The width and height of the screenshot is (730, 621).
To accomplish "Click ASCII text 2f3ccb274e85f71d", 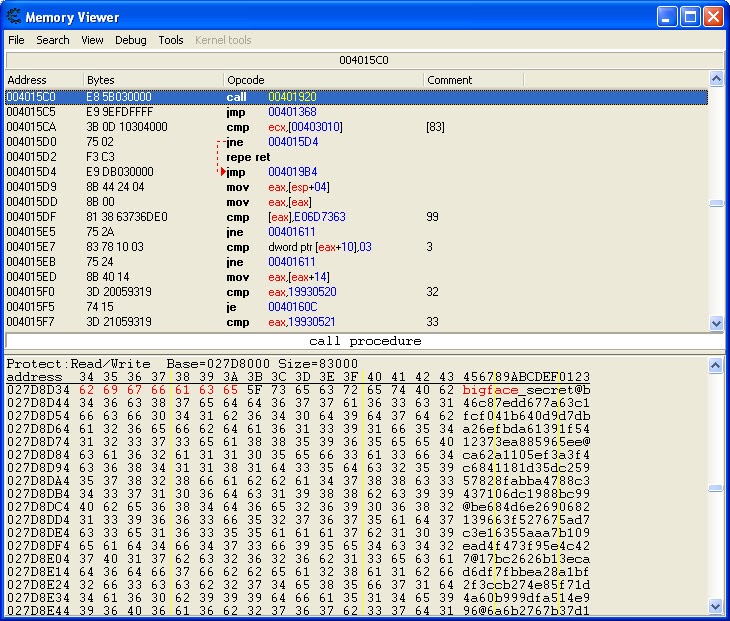I will click(526, 585).
